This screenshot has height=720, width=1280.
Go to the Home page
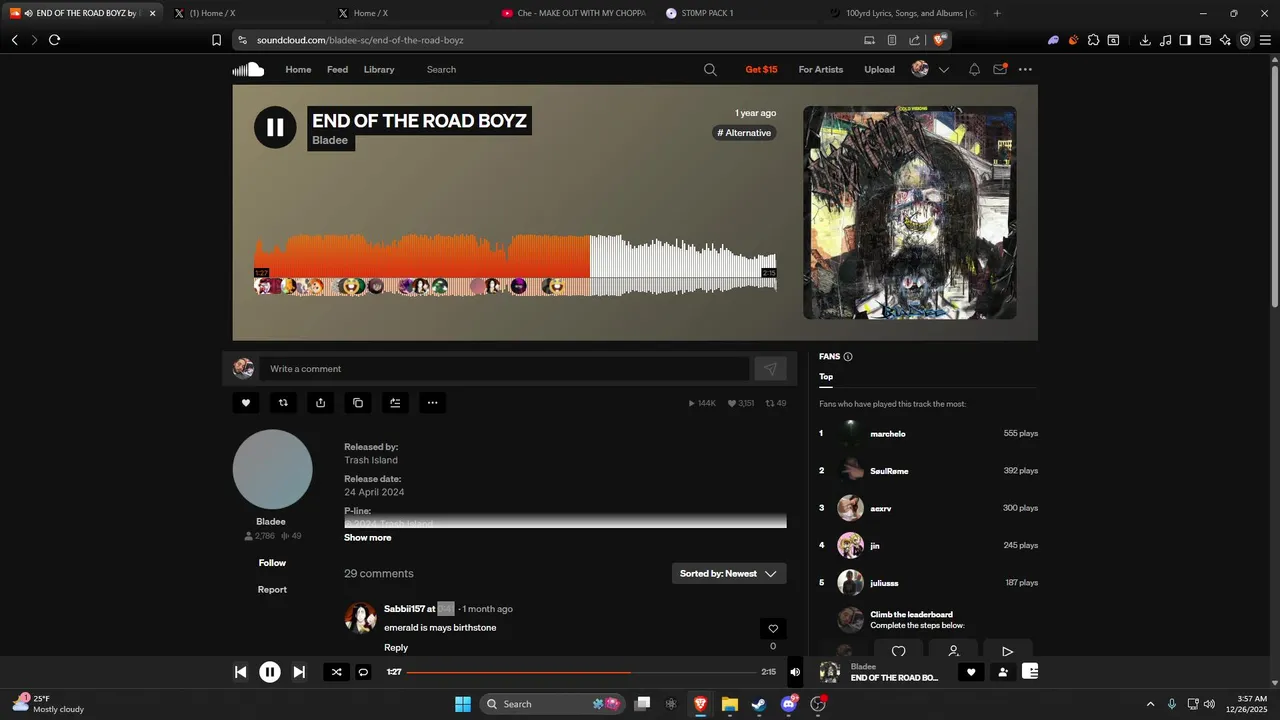(298, 69)
